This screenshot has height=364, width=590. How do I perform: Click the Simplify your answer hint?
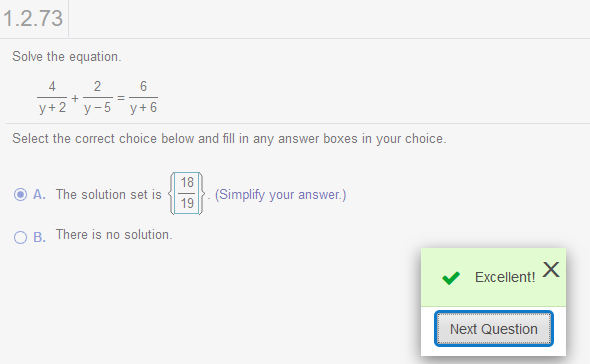tap(280, 195)
